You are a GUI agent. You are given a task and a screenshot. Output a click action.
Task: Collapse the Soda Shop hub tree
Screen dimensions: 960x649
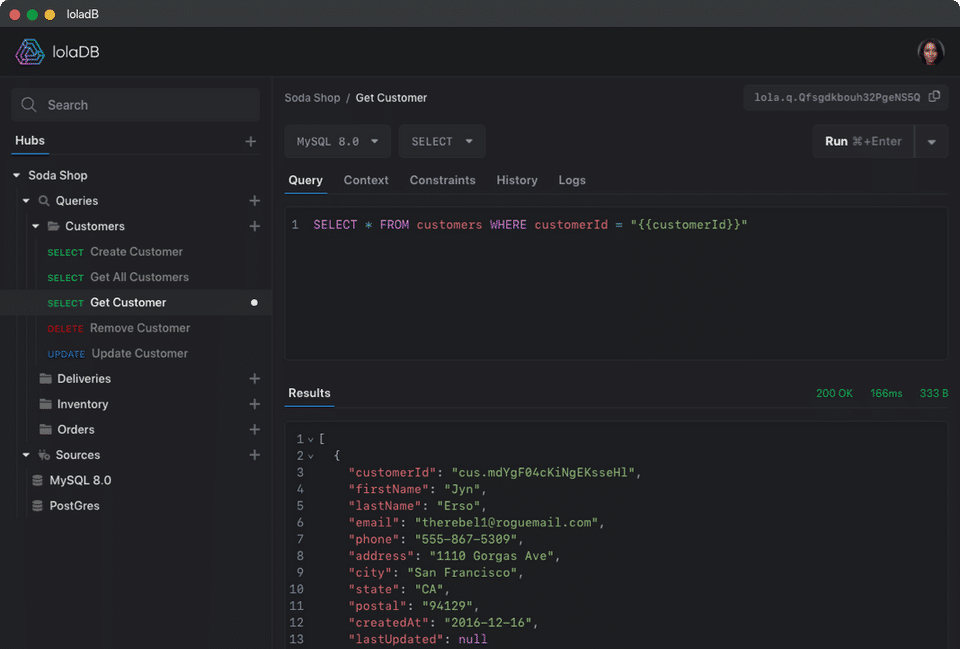point(17,176)
